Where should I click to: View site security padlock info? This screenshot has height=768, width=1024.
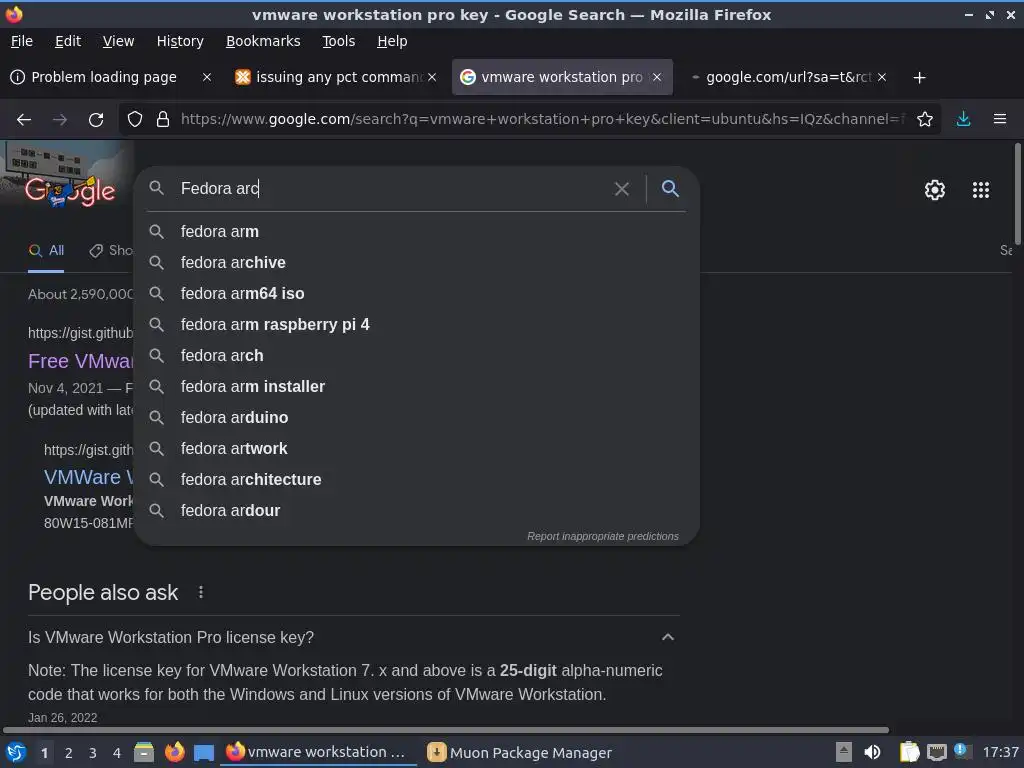pyautogui.click(x=163, y=120)
